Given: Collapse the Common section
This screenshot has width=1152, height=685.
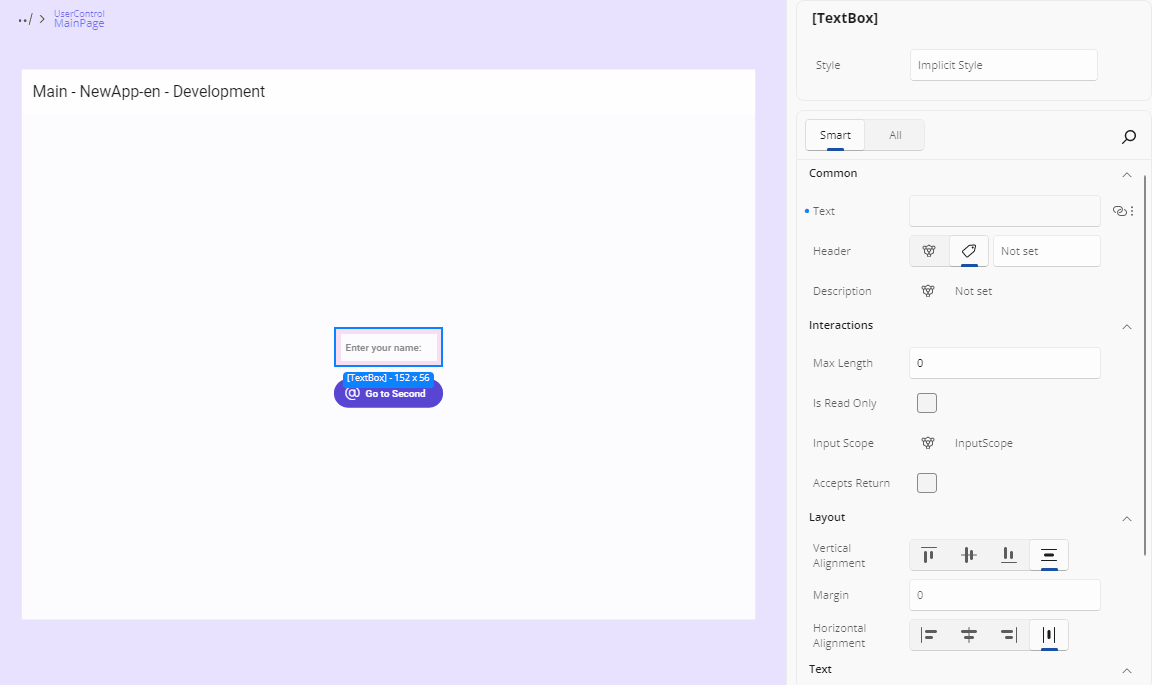Looking at the screenshot, I should click(x=1127, y=173).
